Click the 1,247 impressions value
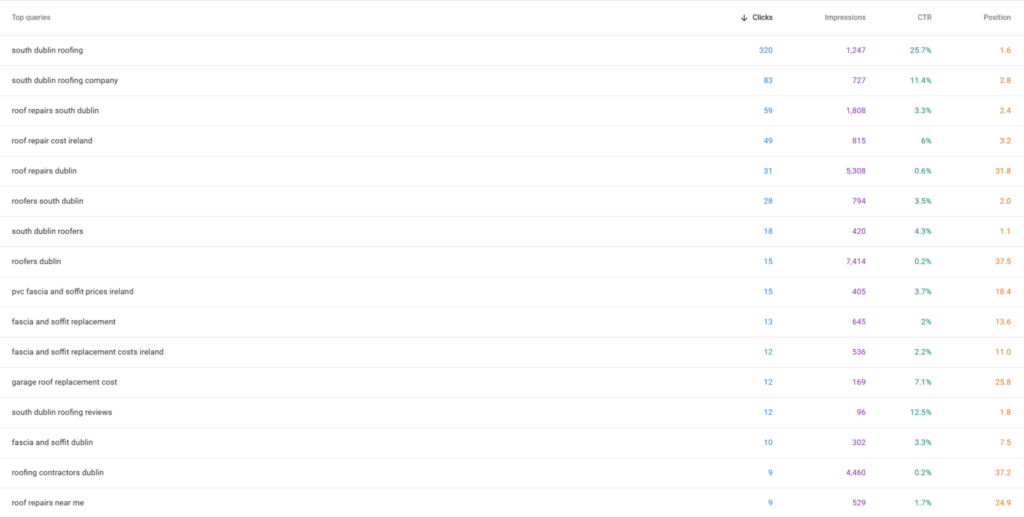 coord(856,50)
